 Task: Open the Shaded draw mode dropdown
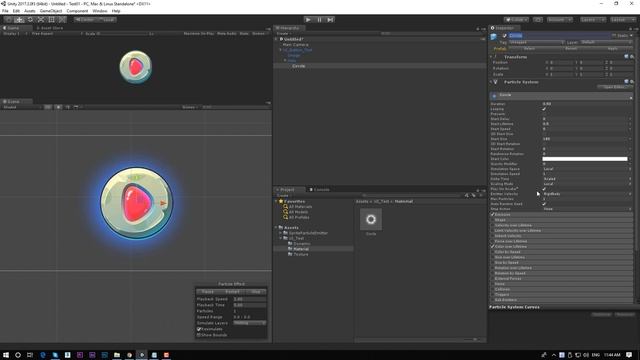(22, 107)
